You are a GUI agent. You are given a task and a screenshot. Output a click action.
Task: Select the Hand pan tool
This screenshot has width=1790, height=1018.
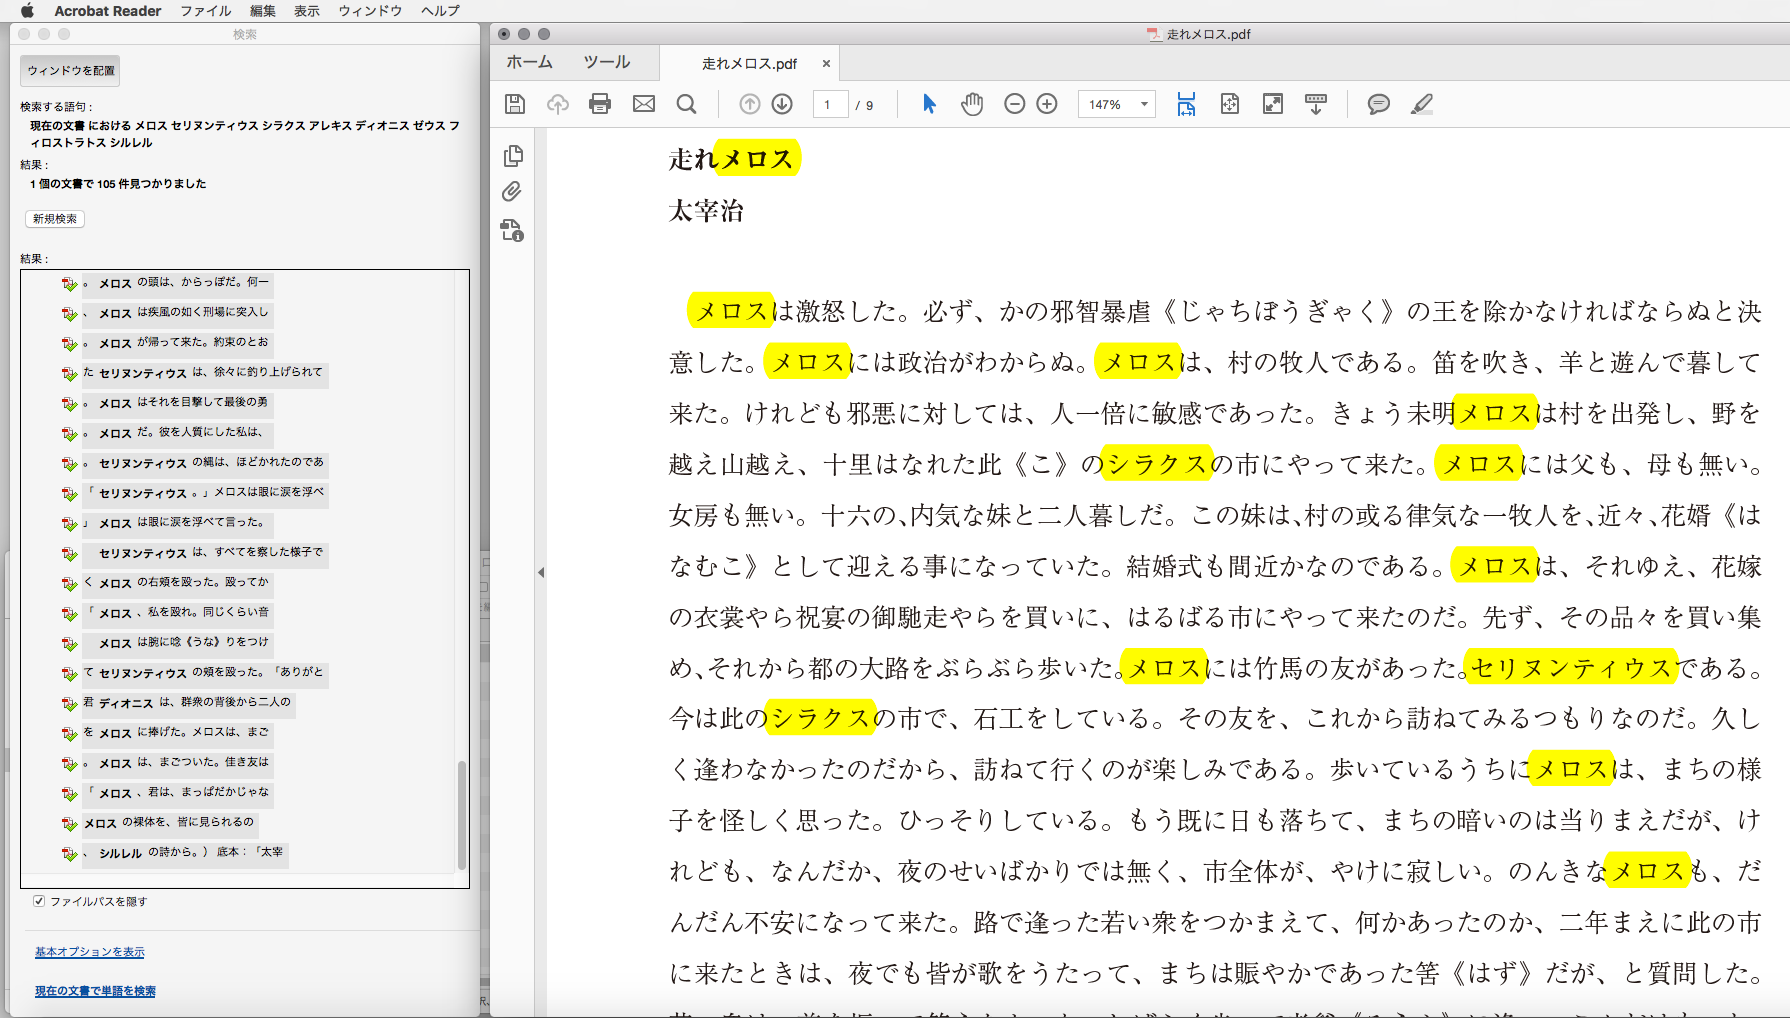pos(972,104)
